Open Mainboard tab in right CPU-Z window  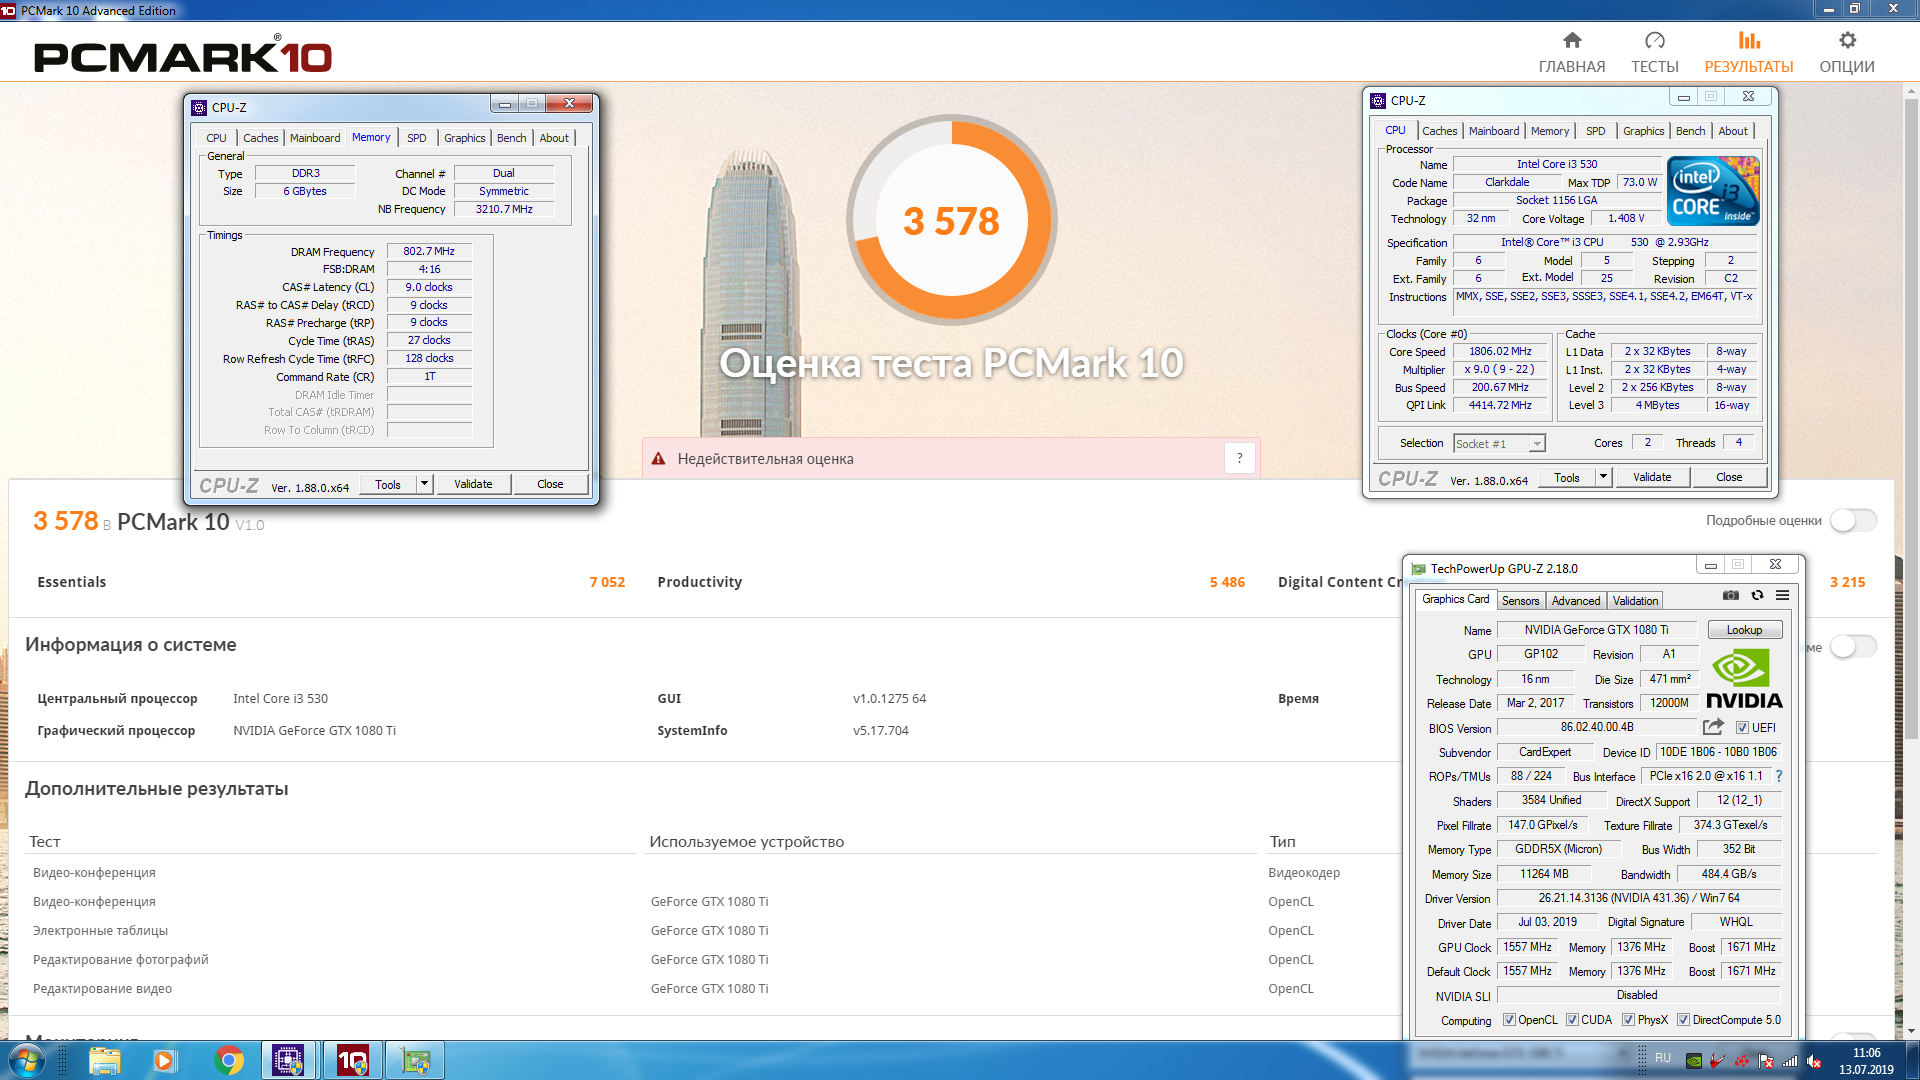point(1494,131)
